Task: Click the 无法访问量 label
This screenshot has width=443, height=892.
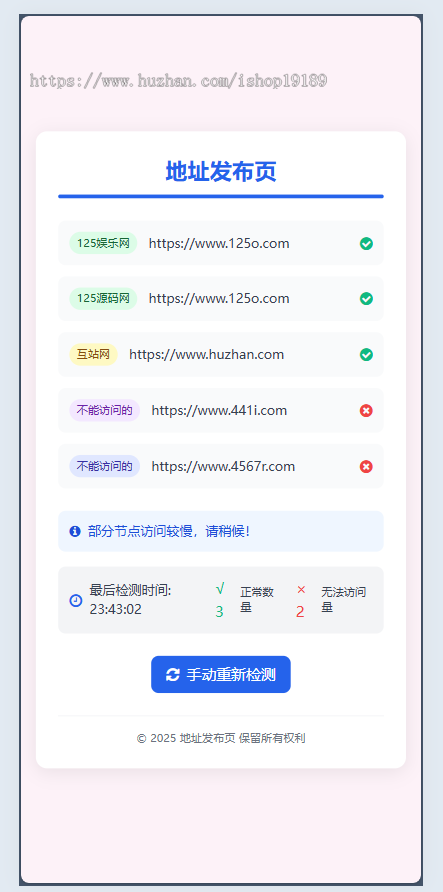Action: click(x=343, y=600)
